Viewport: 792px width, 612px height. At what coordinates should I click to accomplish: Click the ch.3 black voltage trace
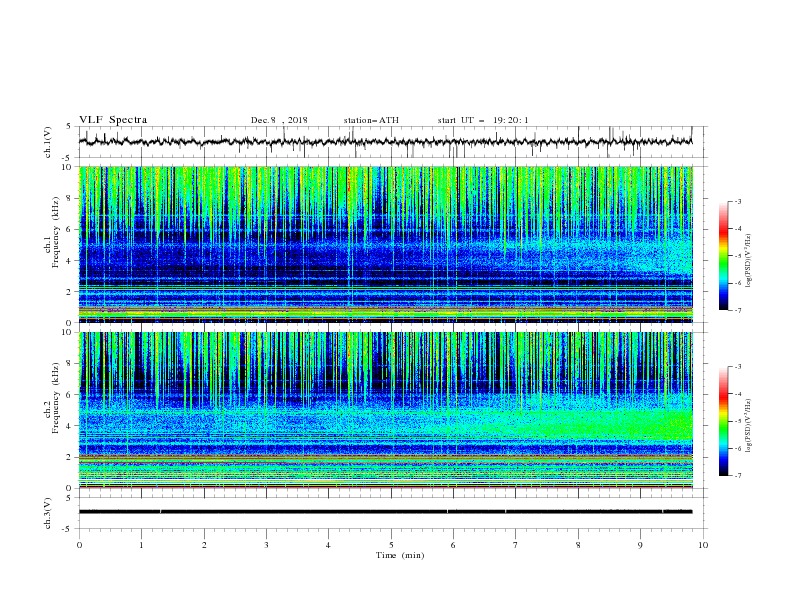tap(385, 512)
